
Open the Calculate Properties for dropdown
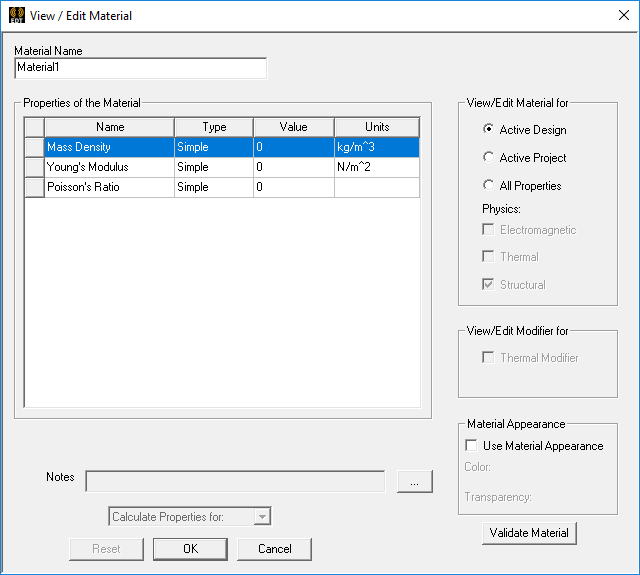[x=262, y=517]
